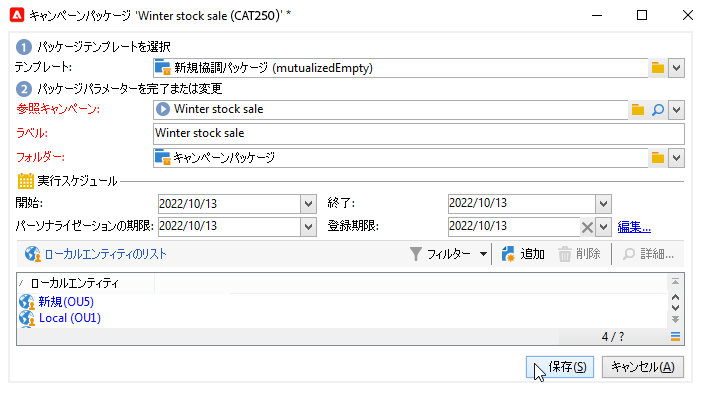Click folder icon in 参照キャンペーン field
The image size is (722, 405).
[637, 109]
